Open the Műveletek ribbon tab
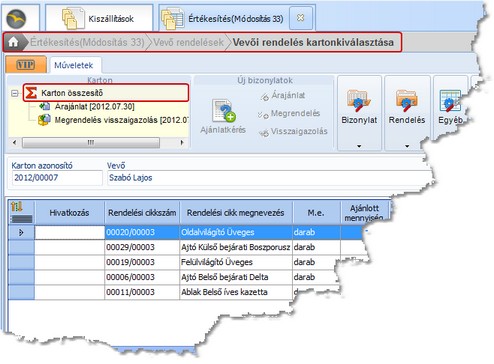This screenshot has height=364, width=494. 74,65
